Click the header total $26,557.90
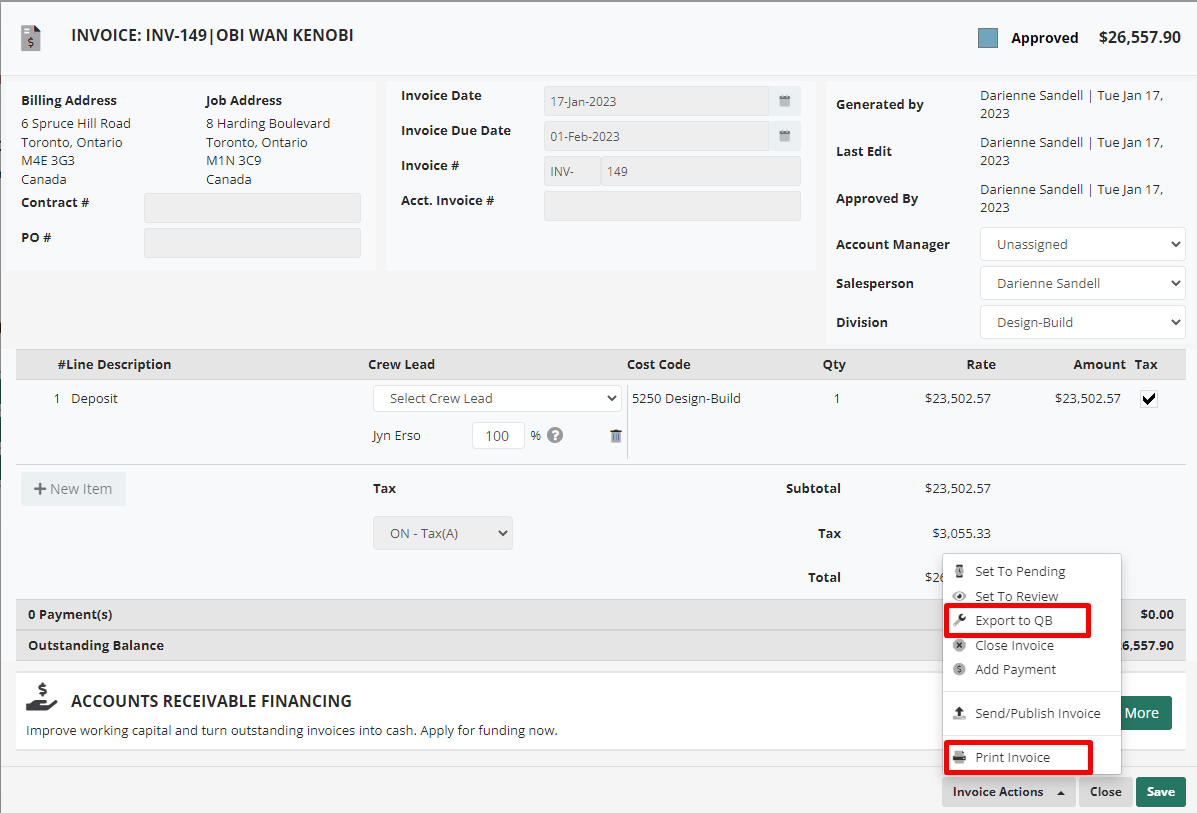1197x813 pixels. (1139, 37)
